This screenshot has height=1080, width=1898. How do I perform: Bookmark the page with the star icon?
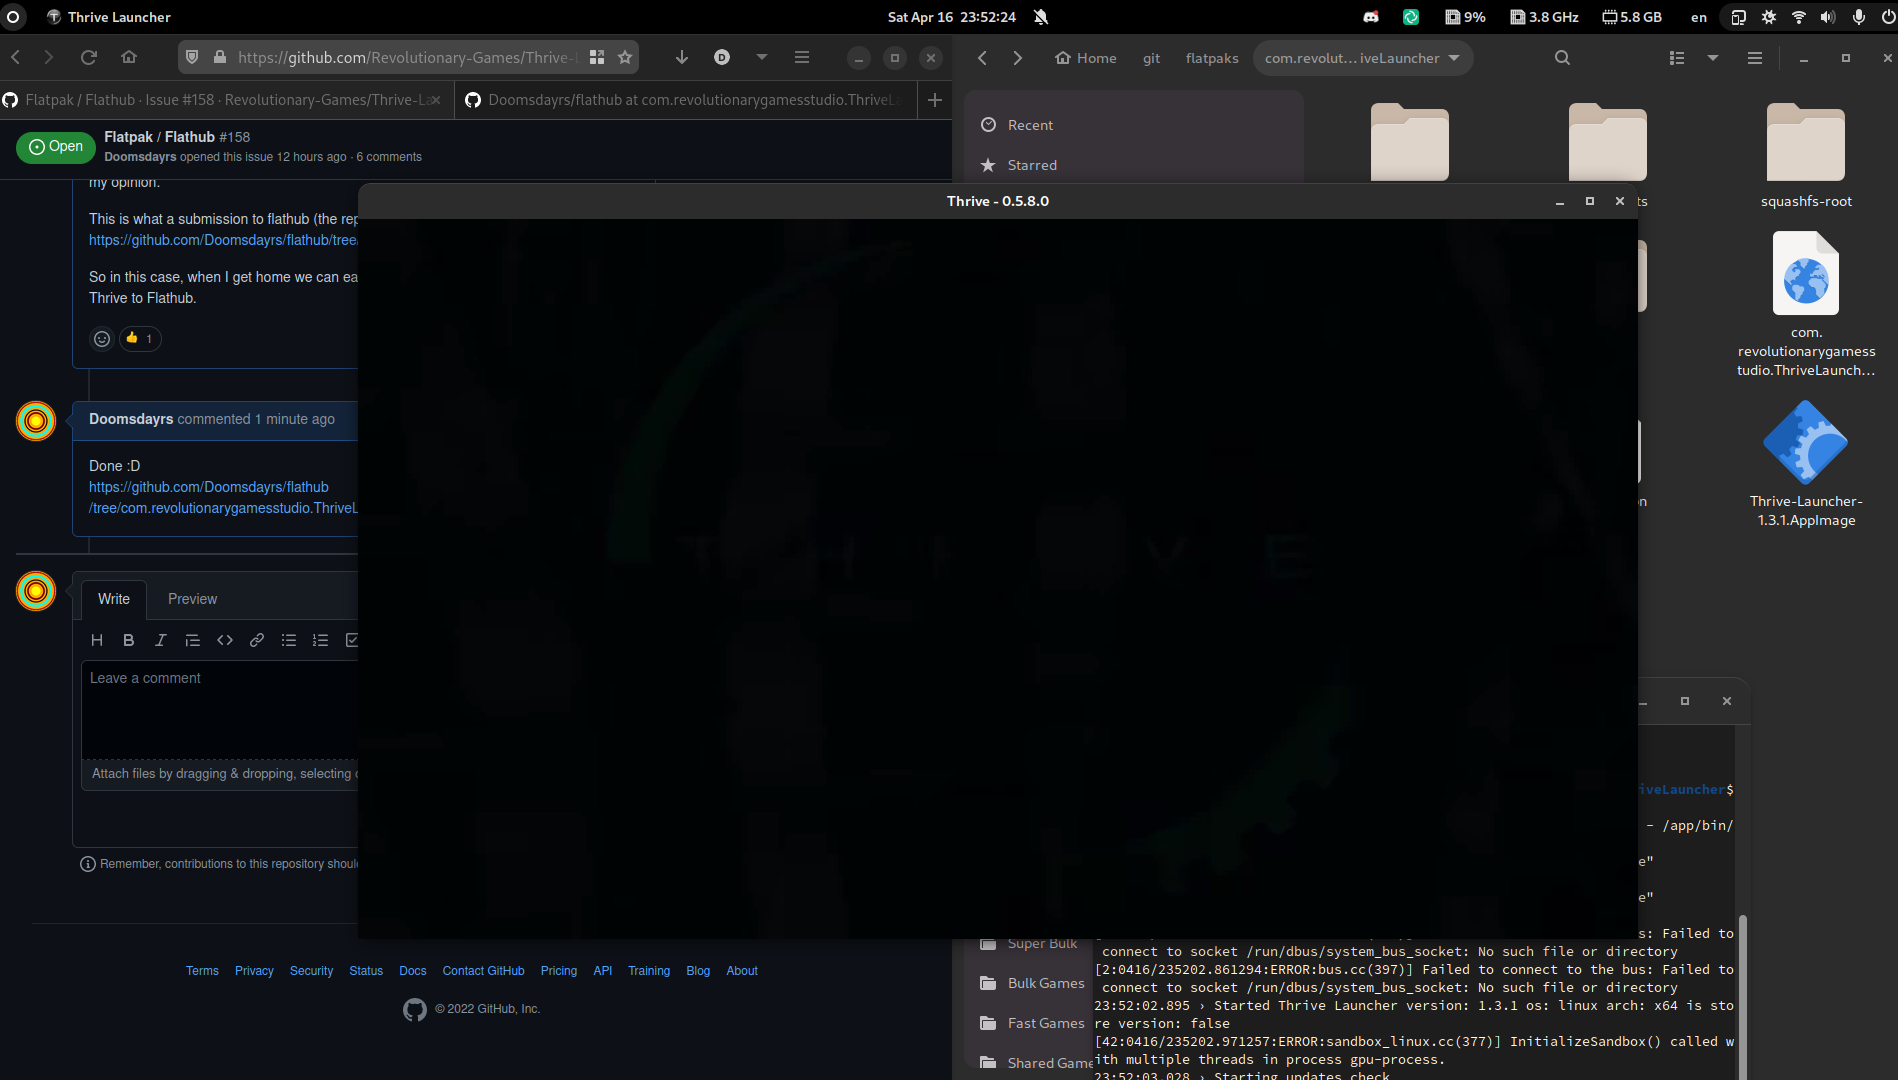pyautogui.click(x=625, y=57)
